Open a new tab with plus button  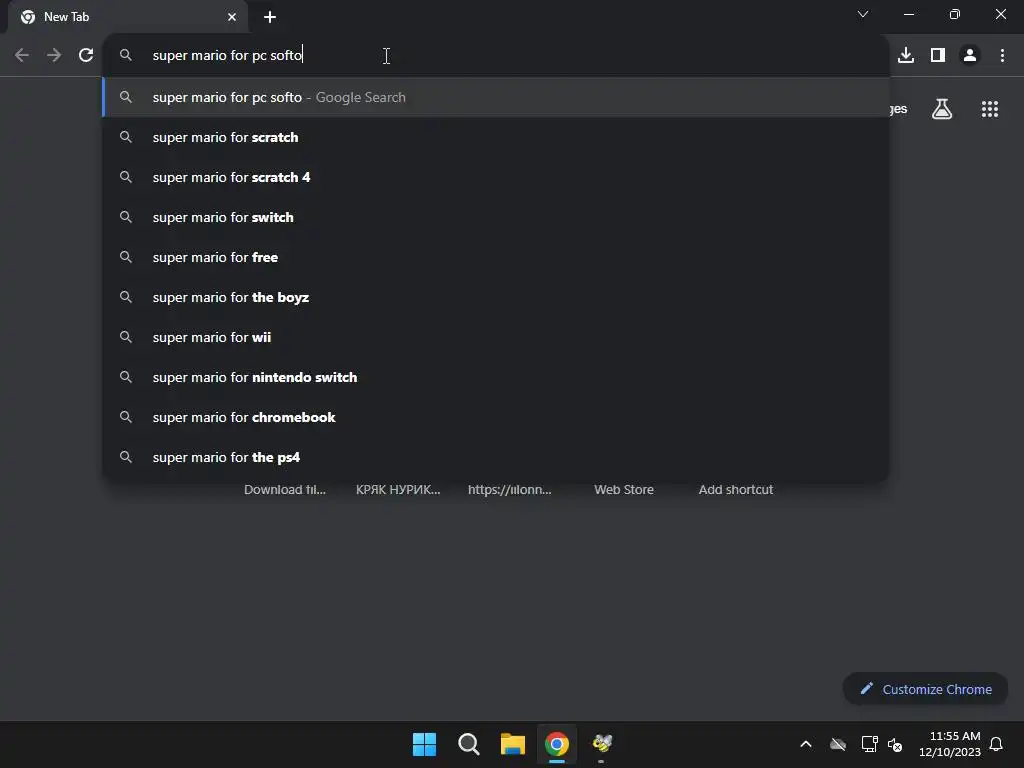click(270, 17)
